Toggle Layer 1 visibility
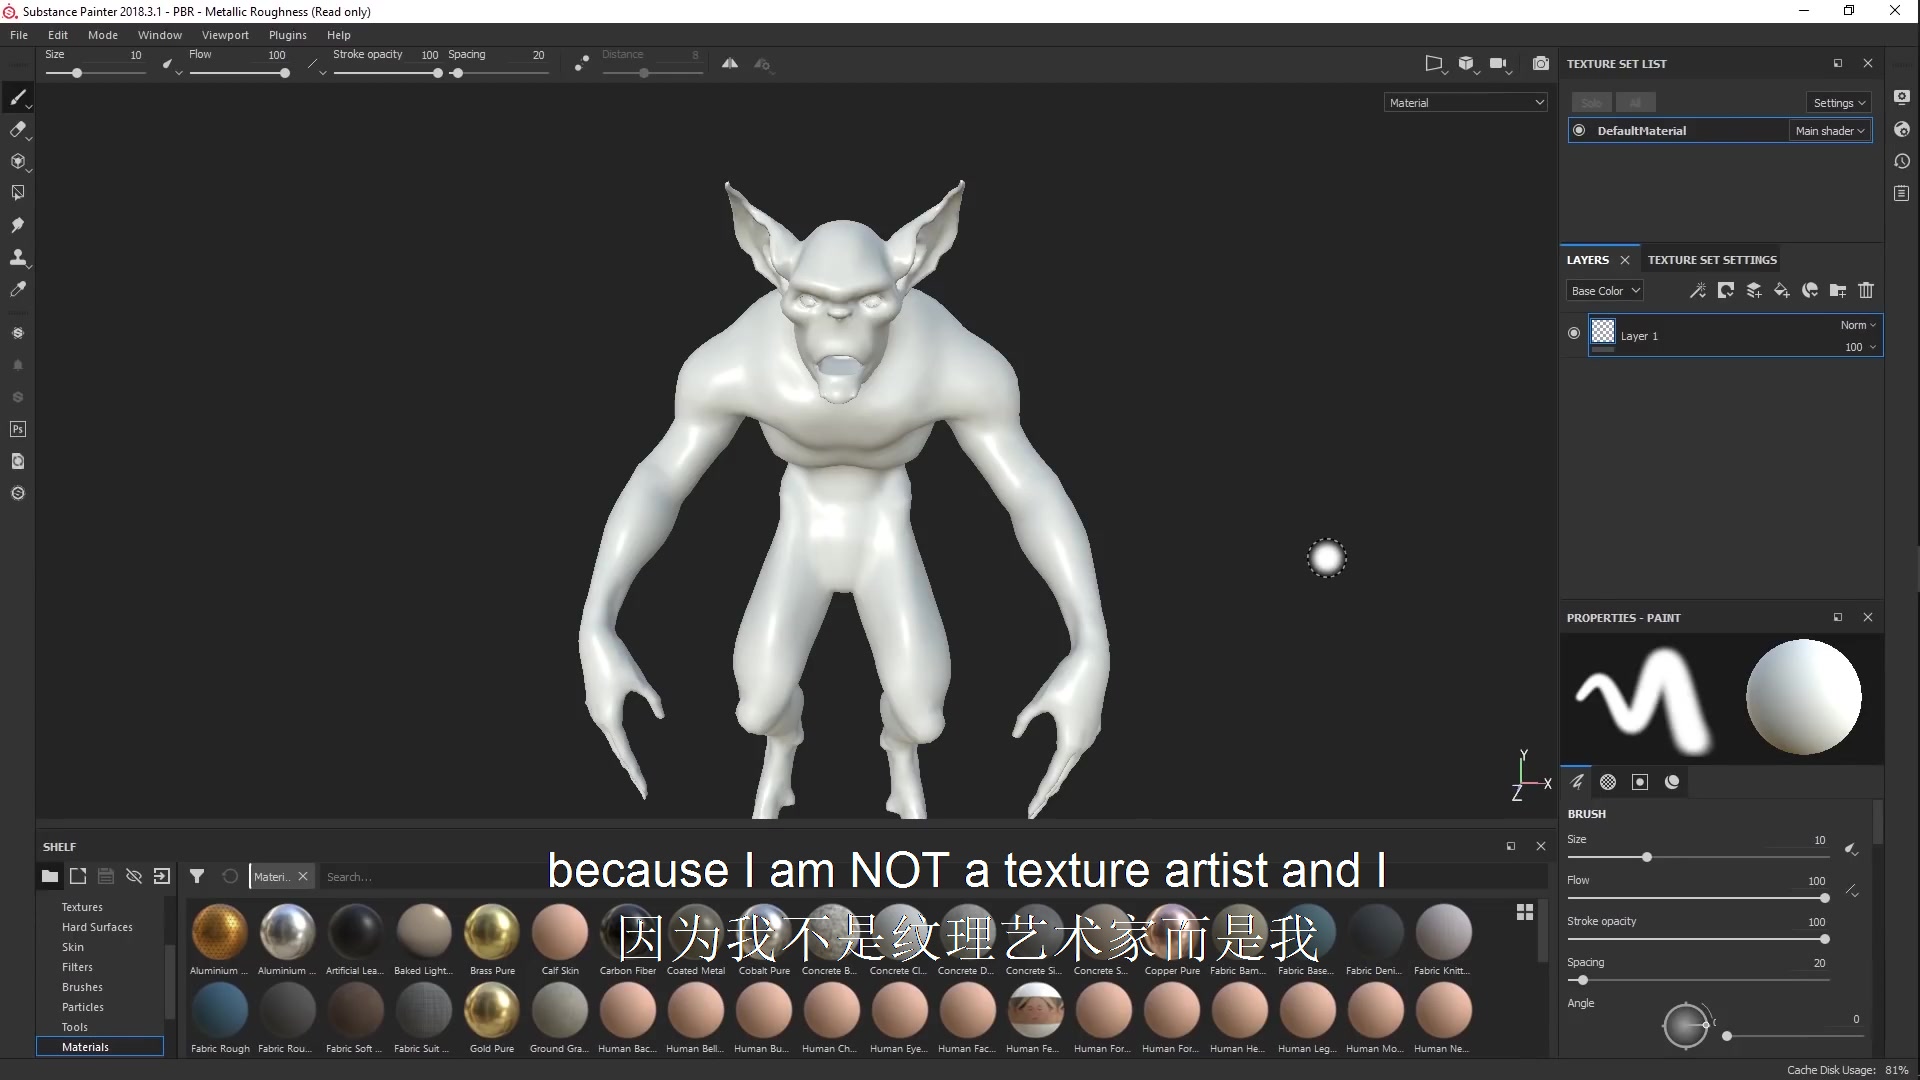 pyautogui.click(x=1573, y=333)
